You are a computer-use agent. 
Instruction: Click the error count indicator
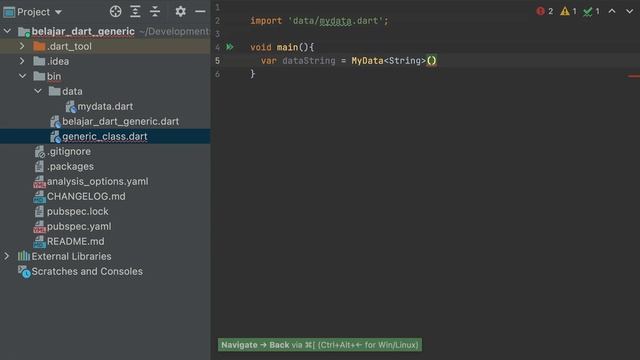click(545, 11)
